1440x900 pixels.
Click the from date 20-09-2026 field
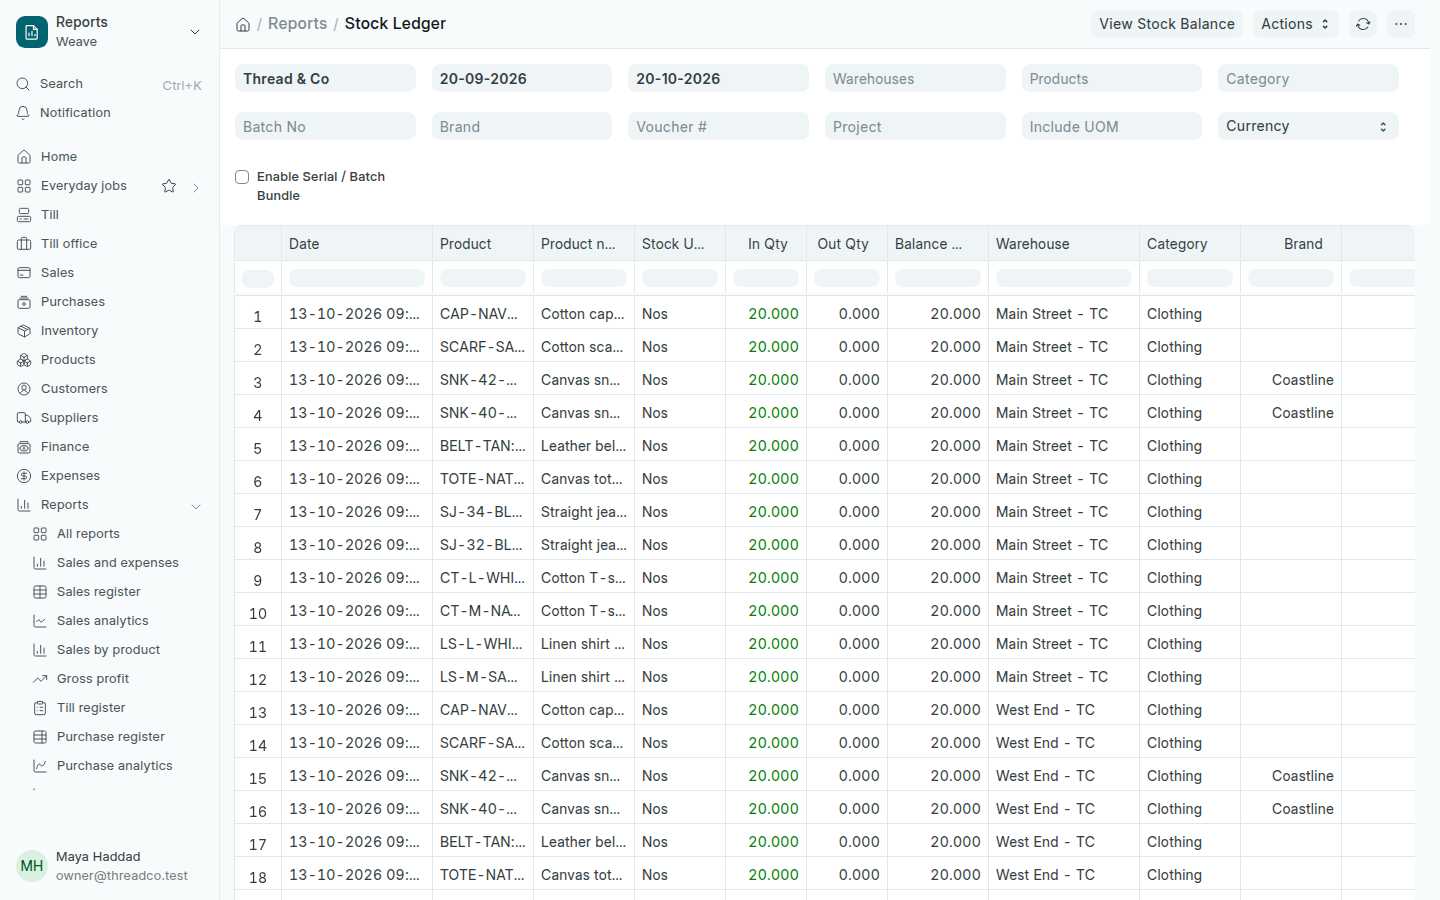click(x=522, y=78)
